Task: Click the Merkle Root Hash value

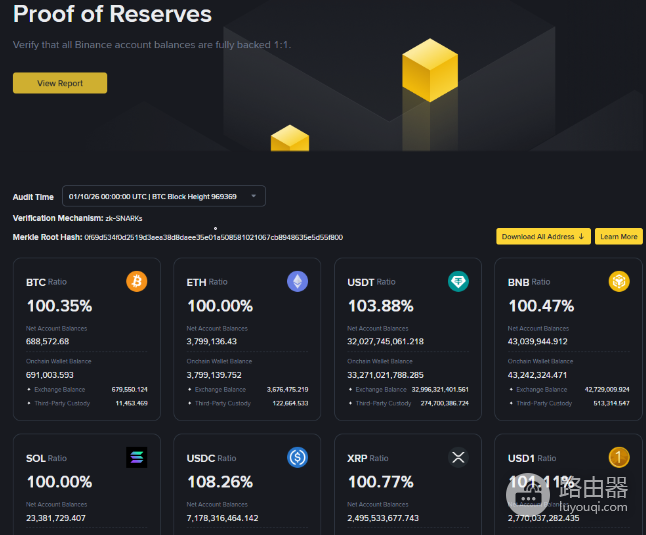Action: tap(213, 237)
